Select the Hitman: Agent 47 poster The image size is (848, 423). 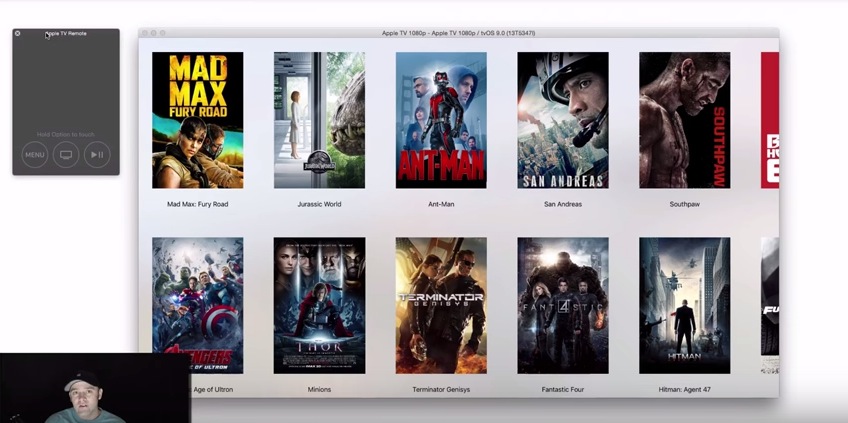pos(685,305)
